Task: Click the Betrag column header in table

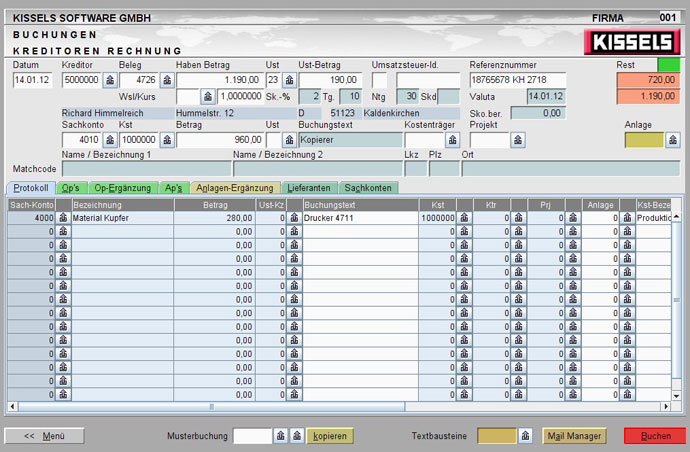Action: (x=215, y=205)
